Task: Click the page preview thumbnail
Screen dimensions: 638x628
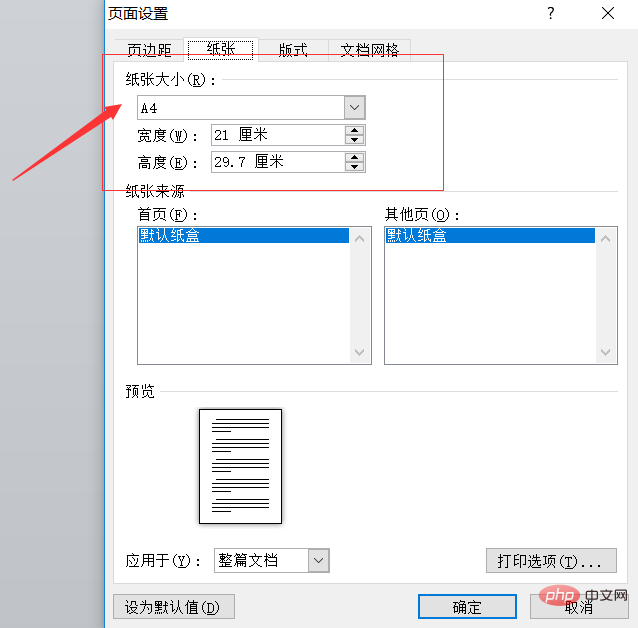Action: (240, 466)
